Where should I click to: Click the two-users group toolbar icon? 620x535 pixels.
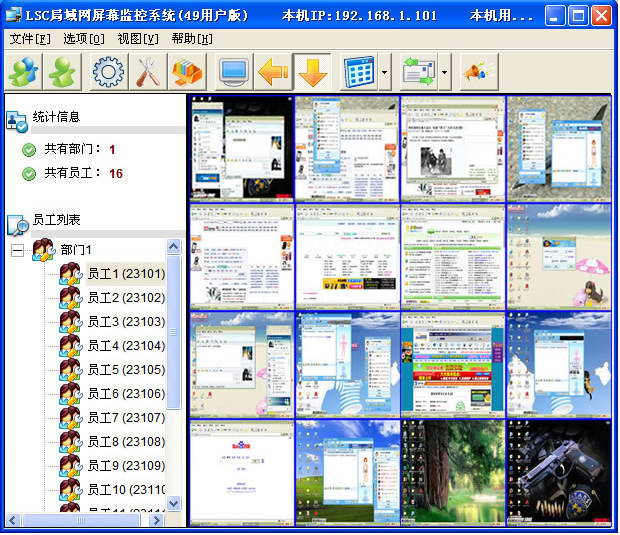pos(23,72)
